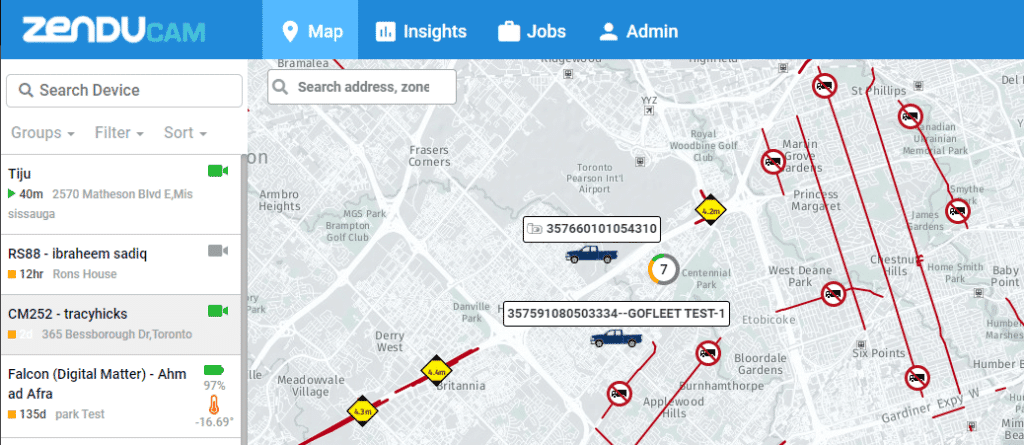The image size is (1024, 445).
Task: Open the cluster marker showing 7
Action: pos(664,269)
